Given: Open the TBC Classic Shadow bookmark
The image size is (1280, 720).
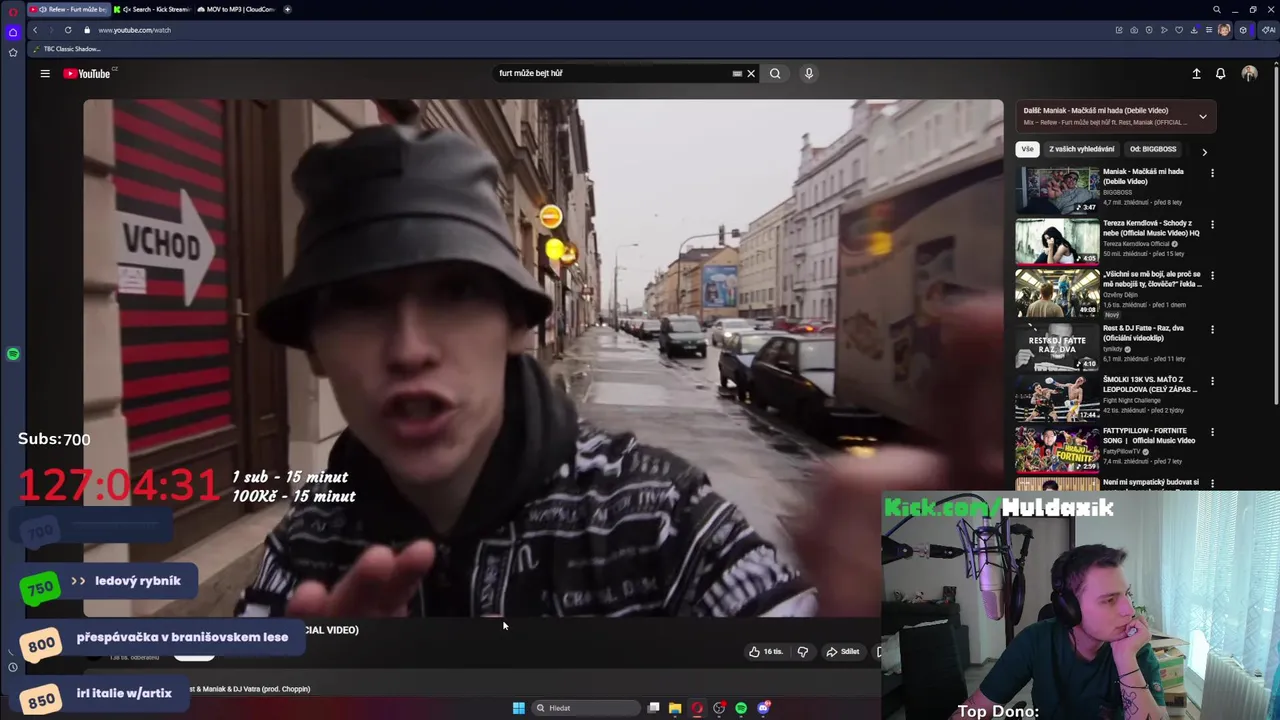Looking at the screenshot, I should click(x=67, y=49).
